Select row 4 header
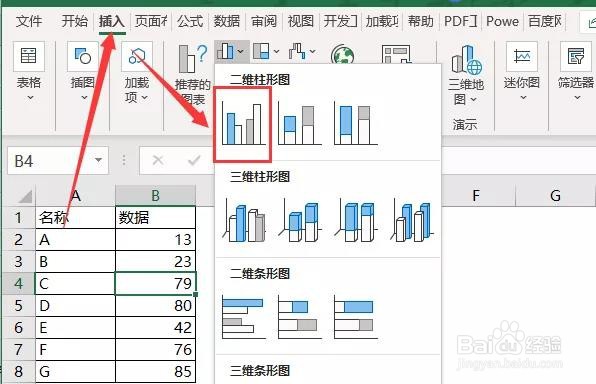 coord(18,284)
